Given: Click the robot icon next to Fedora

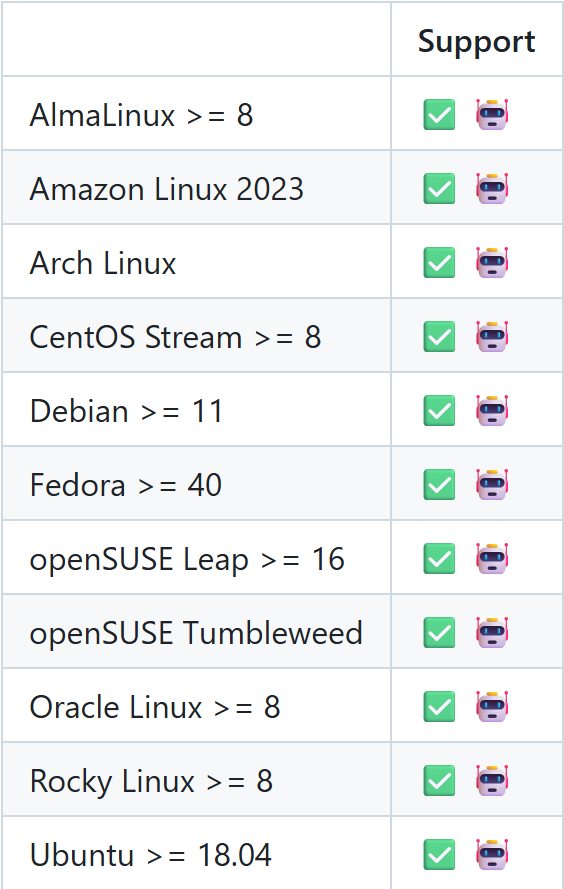Looking at the screenshot, I should coord(492,484).
